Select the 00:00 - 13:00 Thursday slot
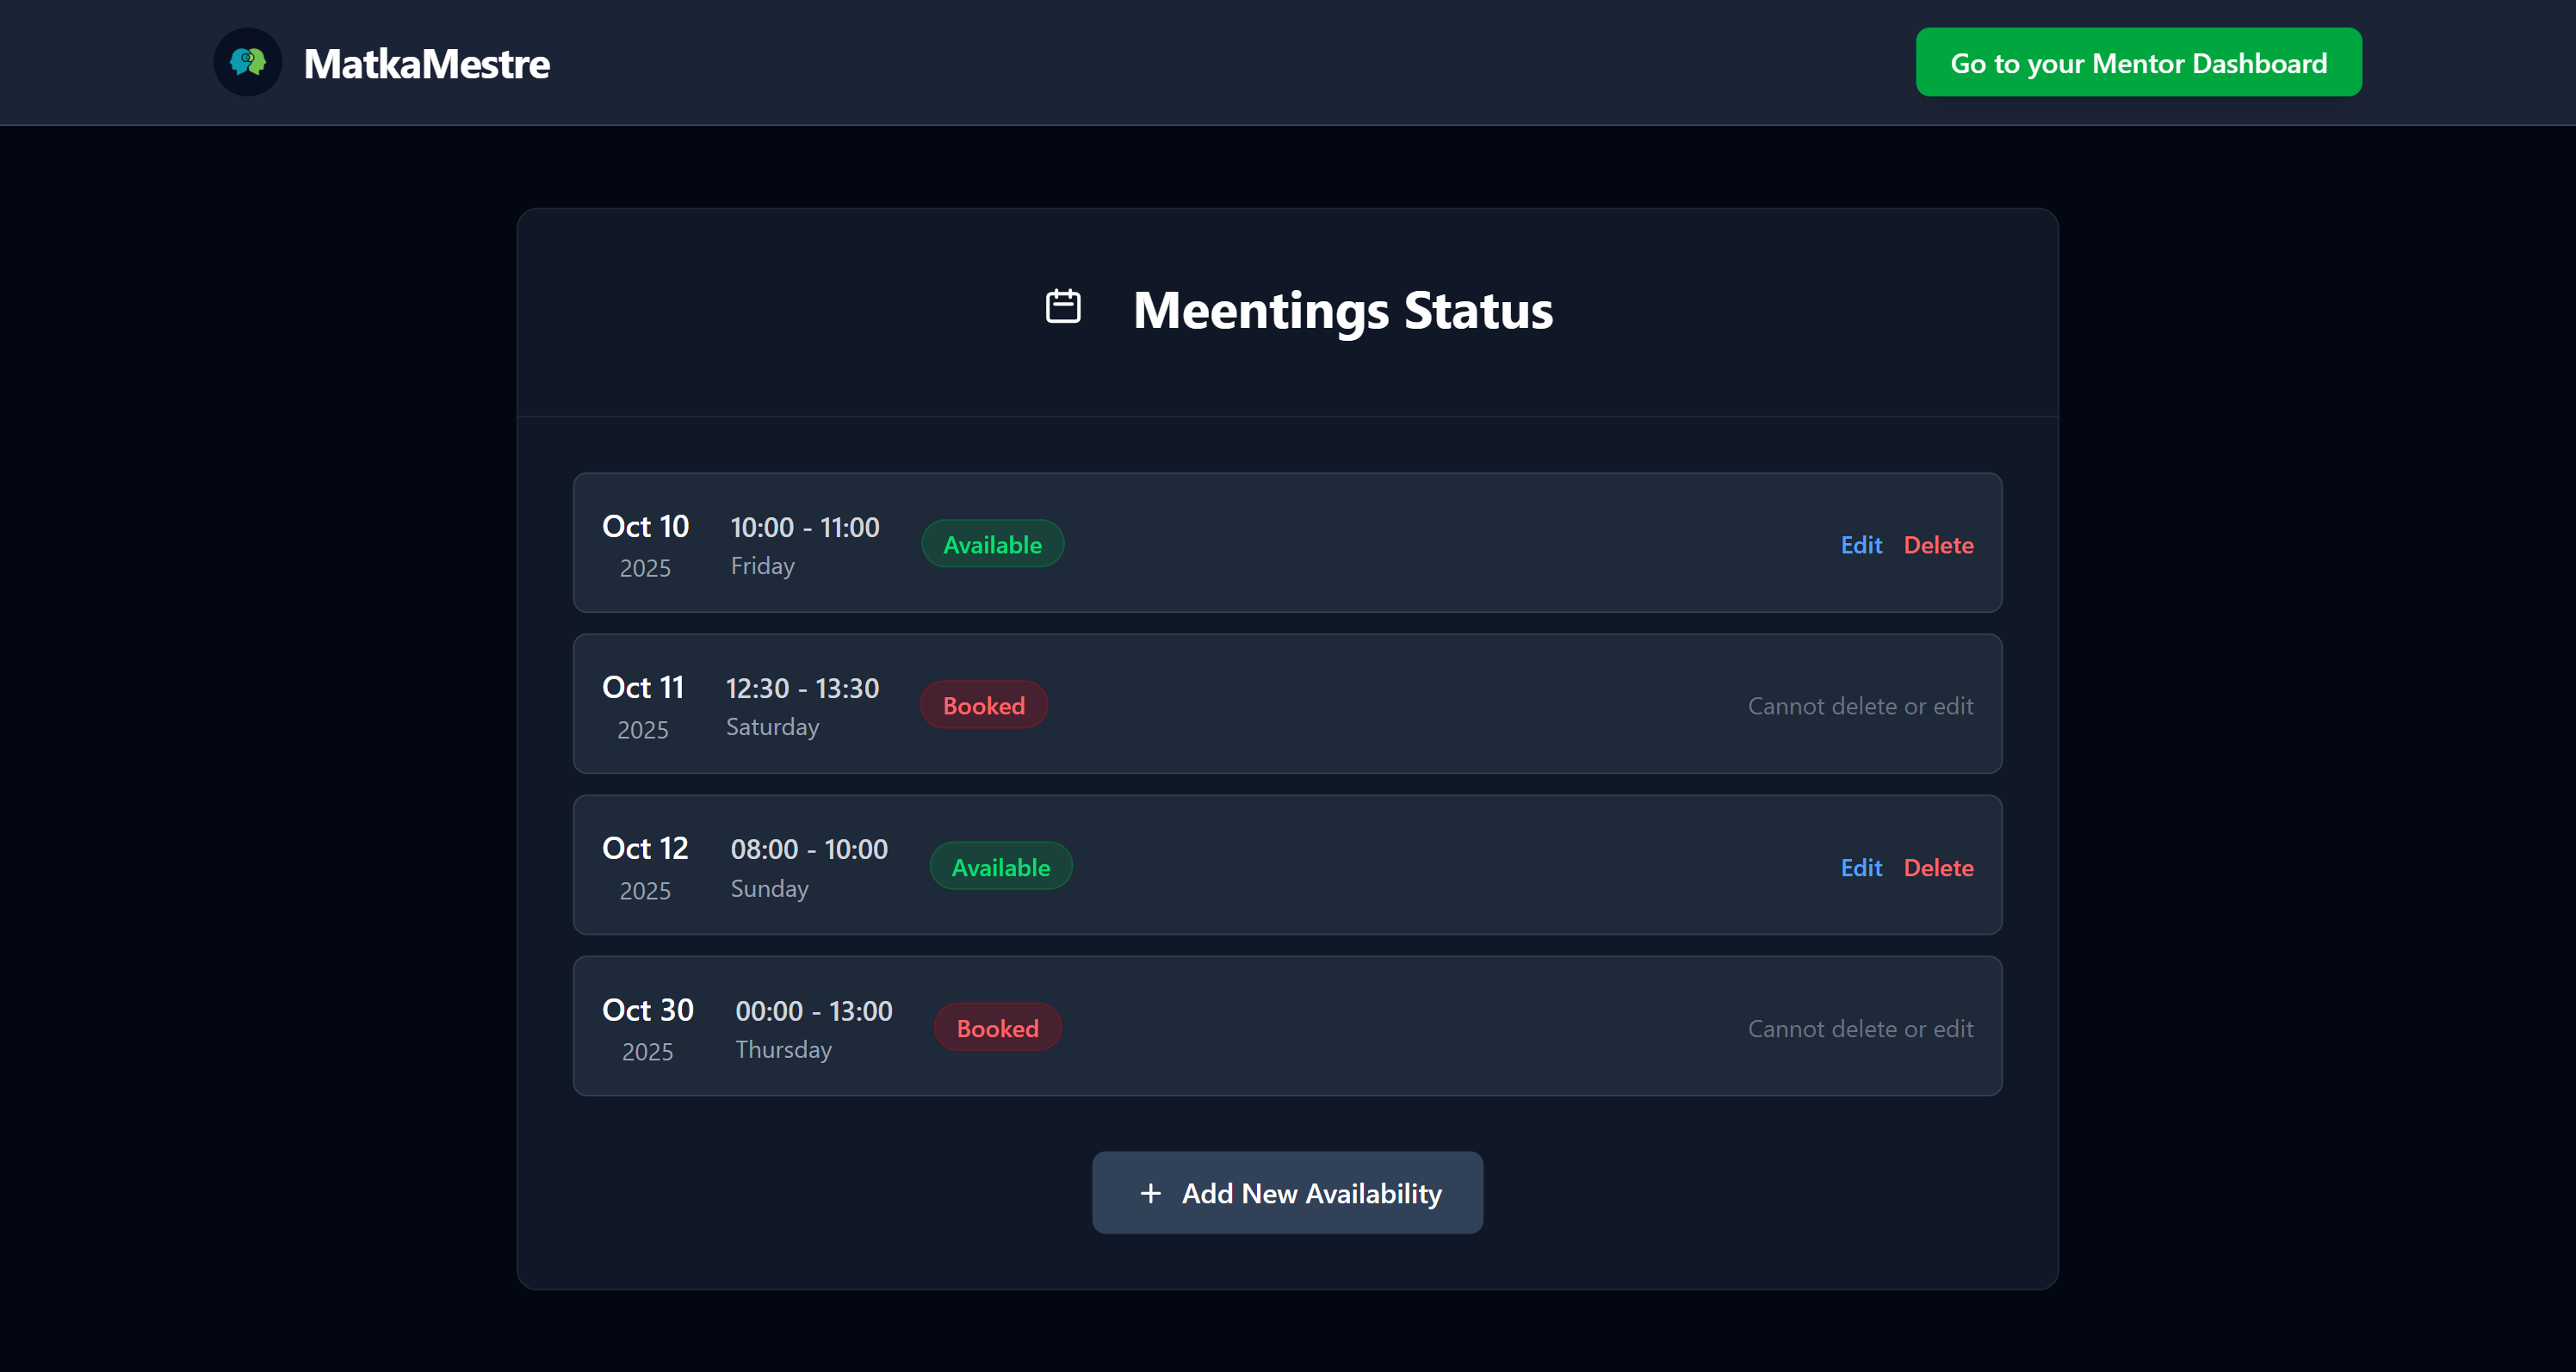The image size is (2576, 1372). (x=813, y=1012)
